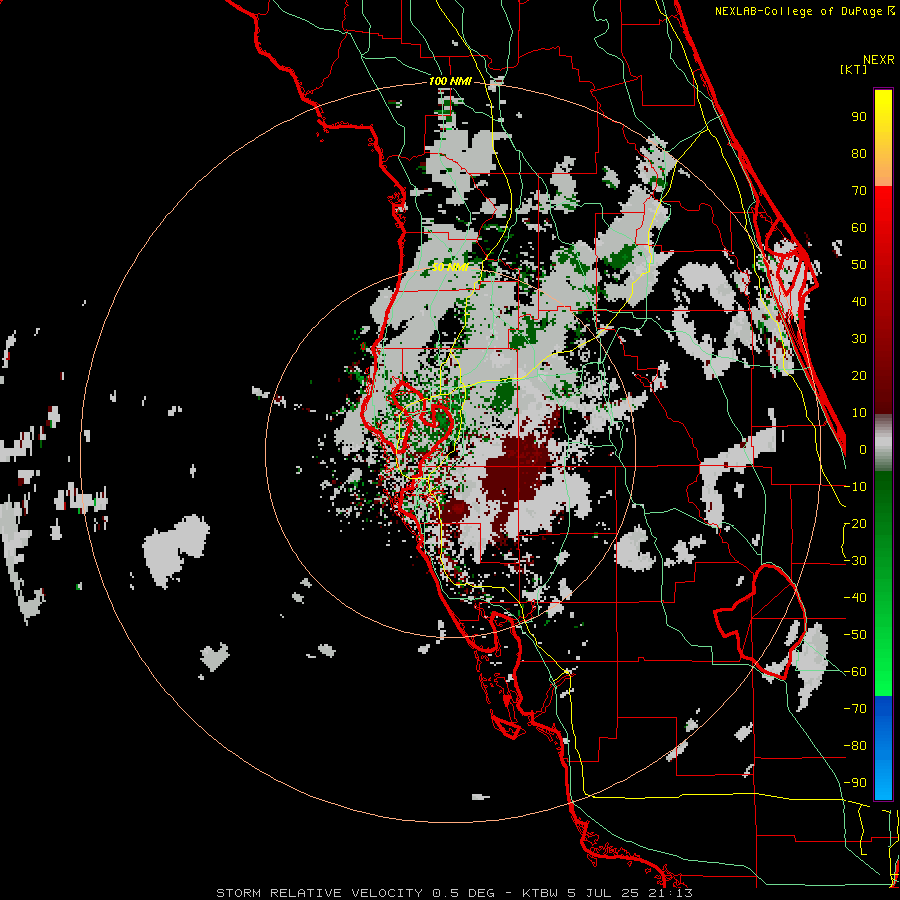Click the NEXR label above the color scale
Image resolution: width=900 pixels, height=900 pixels.
878,60
